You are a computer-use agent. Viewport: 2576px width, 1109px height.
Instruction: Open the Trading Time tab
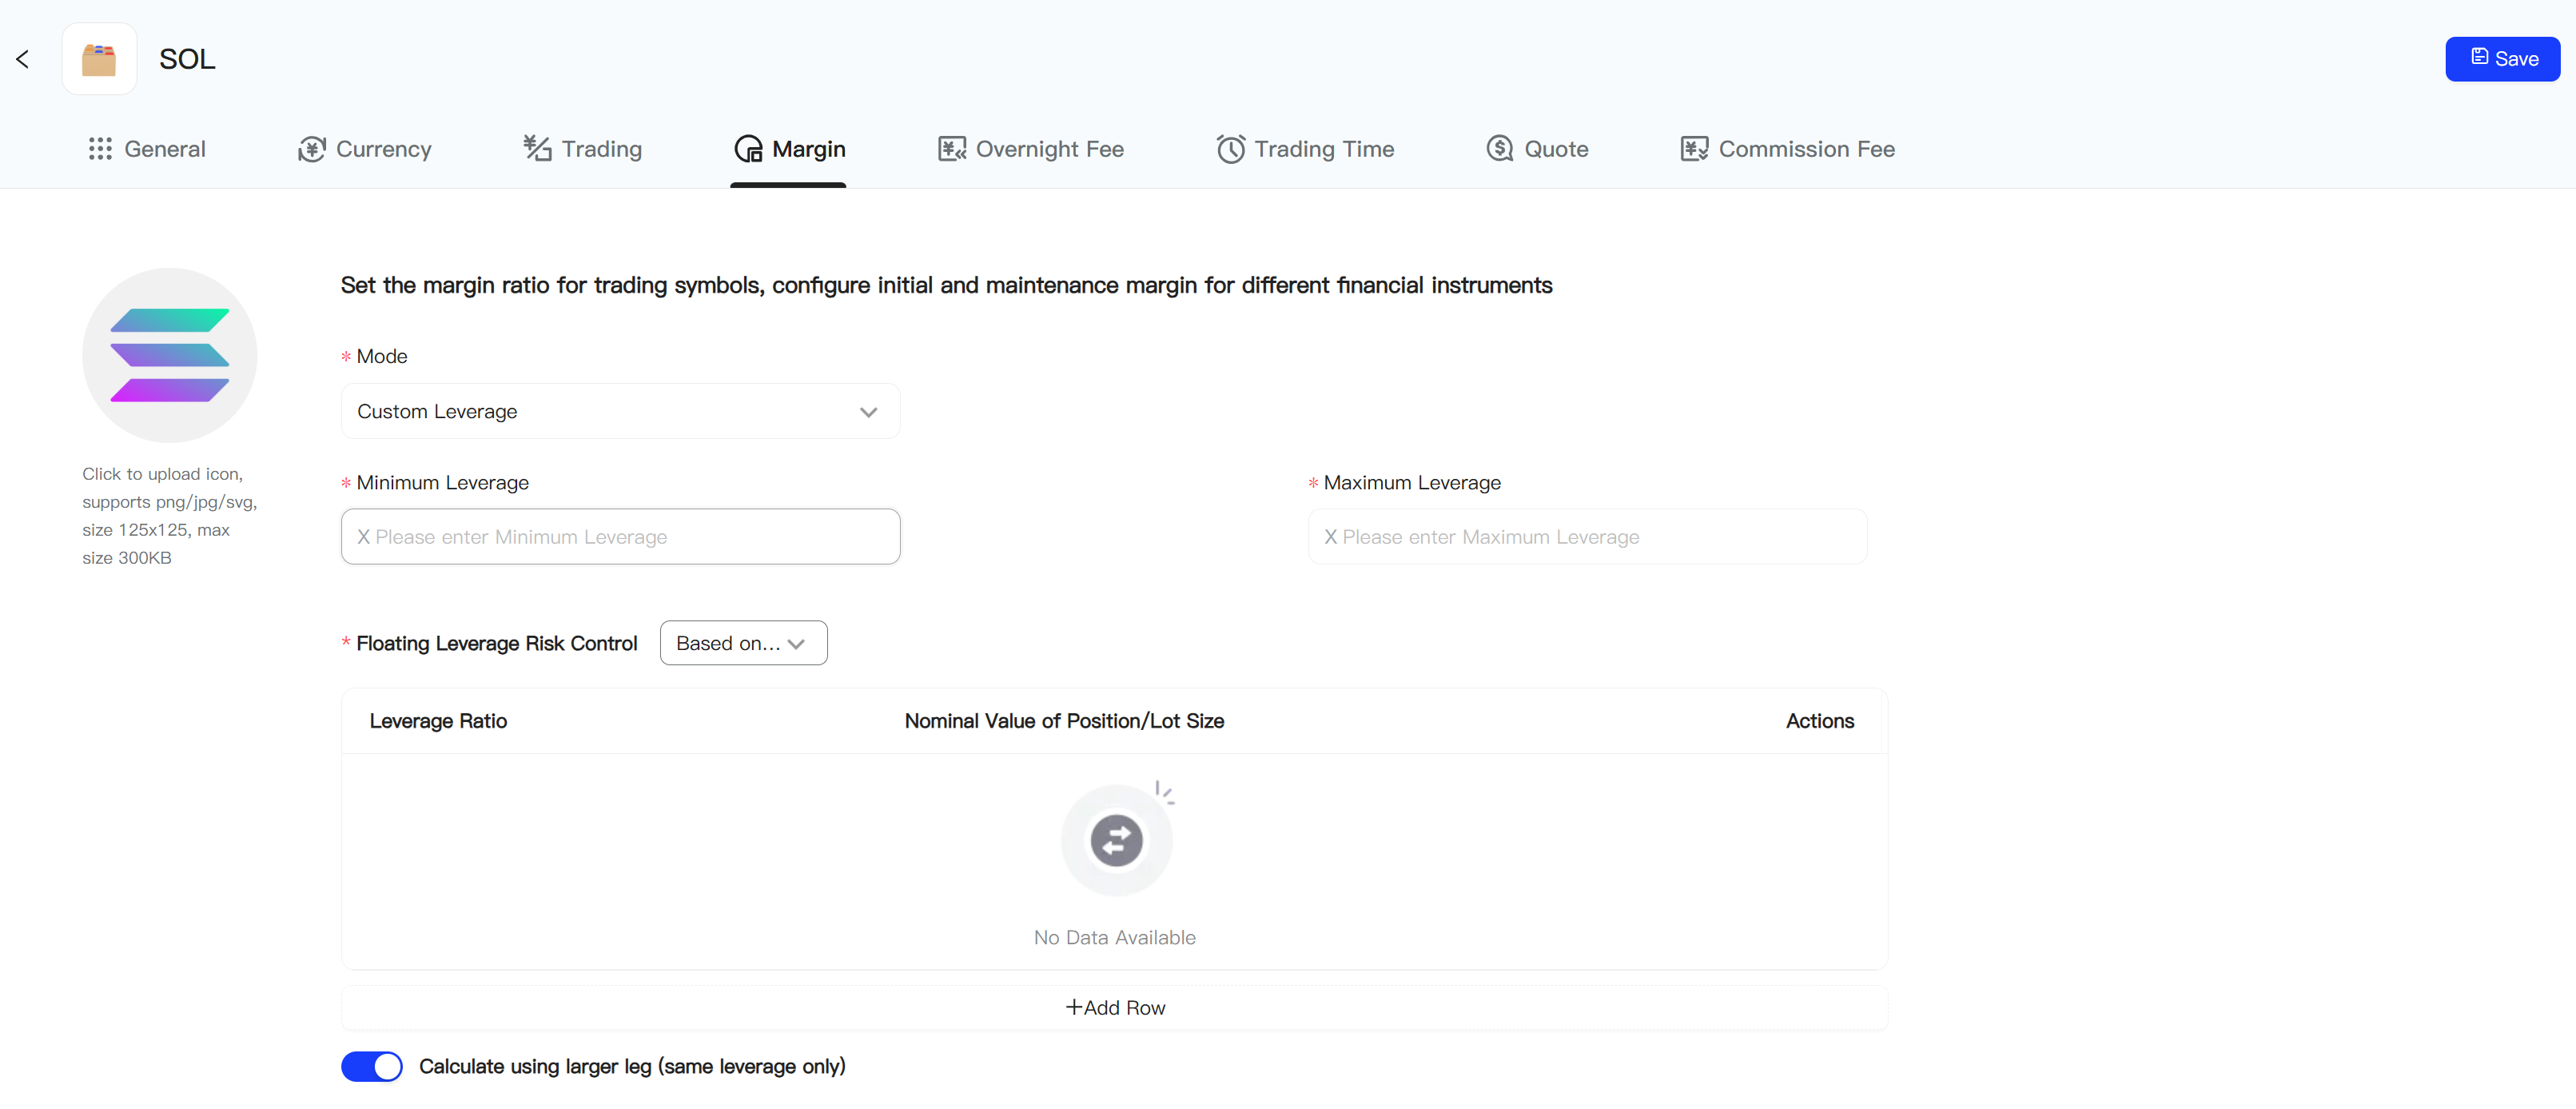pyautogui.click(x=1305, y=149)
